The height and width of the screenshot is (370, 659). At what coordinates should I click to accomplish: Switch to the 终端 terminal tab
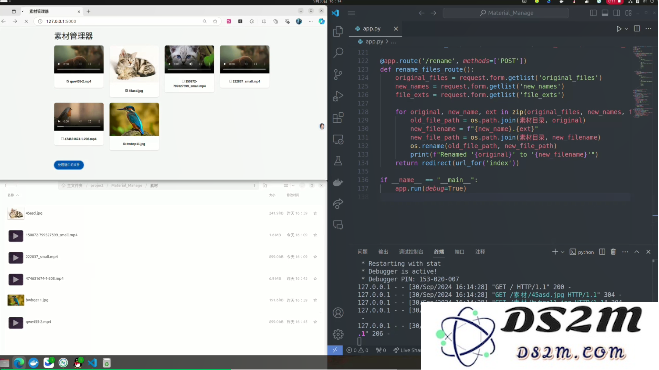click(x=439, y=252)
